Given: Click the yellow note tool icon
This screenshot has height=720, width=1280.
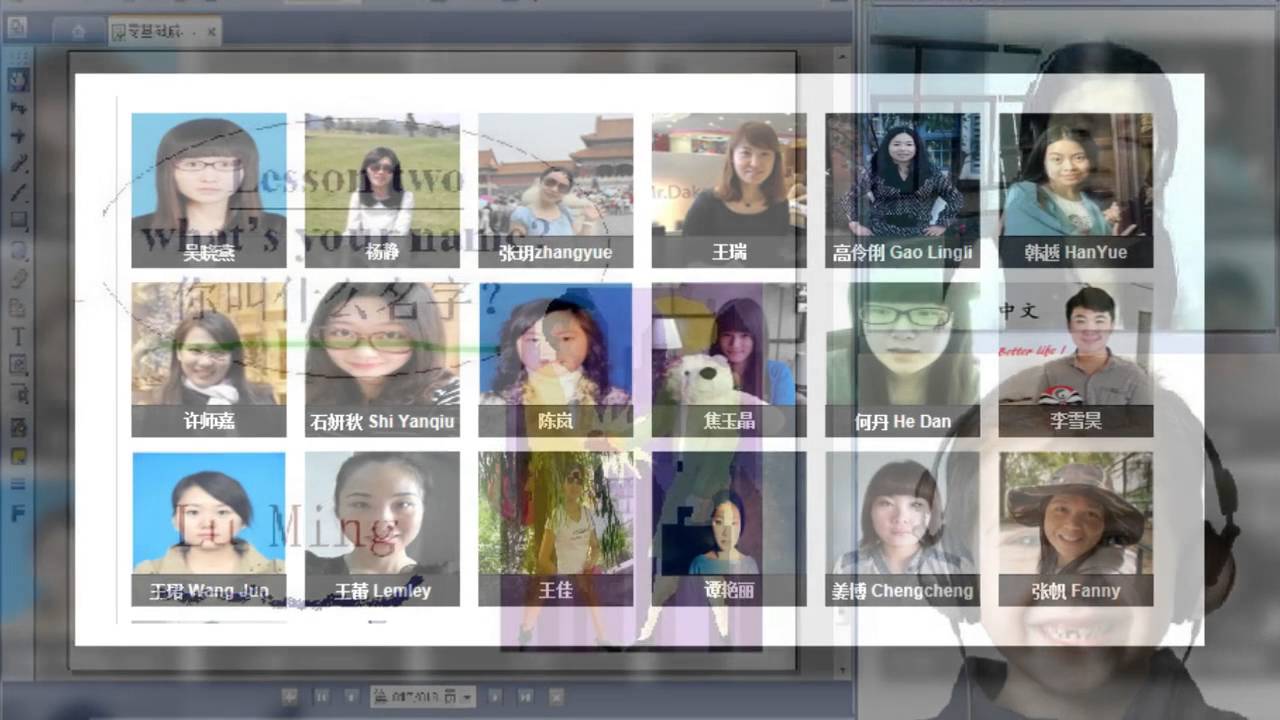Looking at the screenshot, I should (18, 456).
